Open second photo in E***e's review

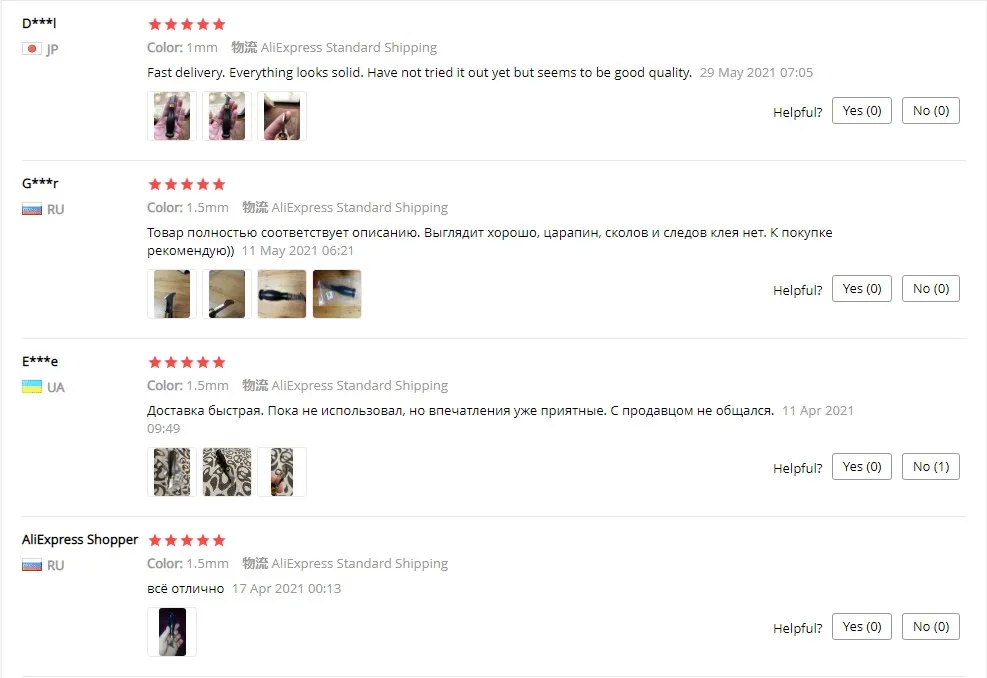tap(227, 472)
